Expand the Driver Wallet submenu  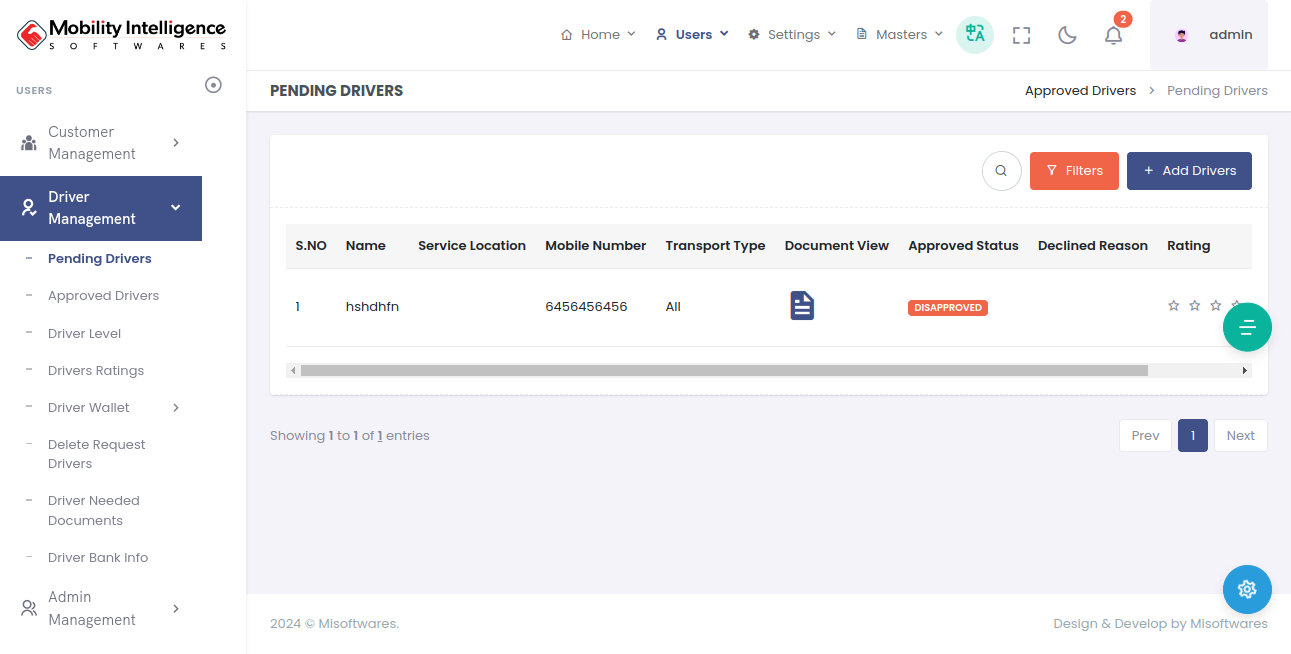click(x=103, y=407)
